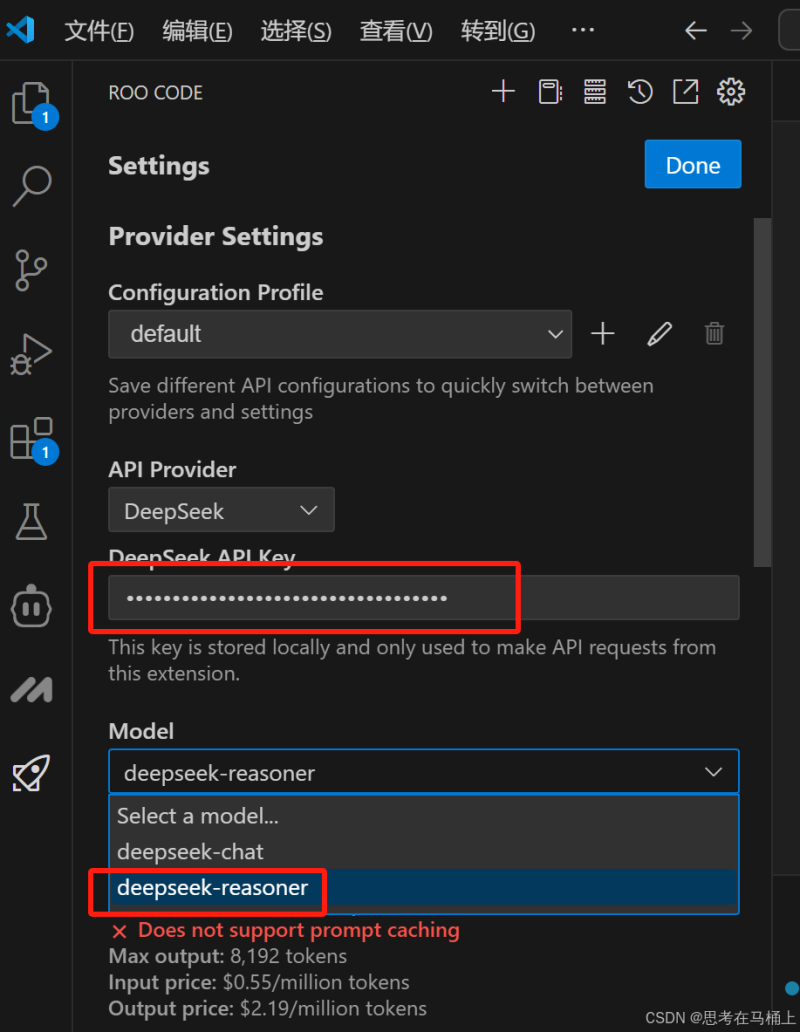Open Roo Code history icon
Screen dimensions: 800x1032
coord(640,91)
